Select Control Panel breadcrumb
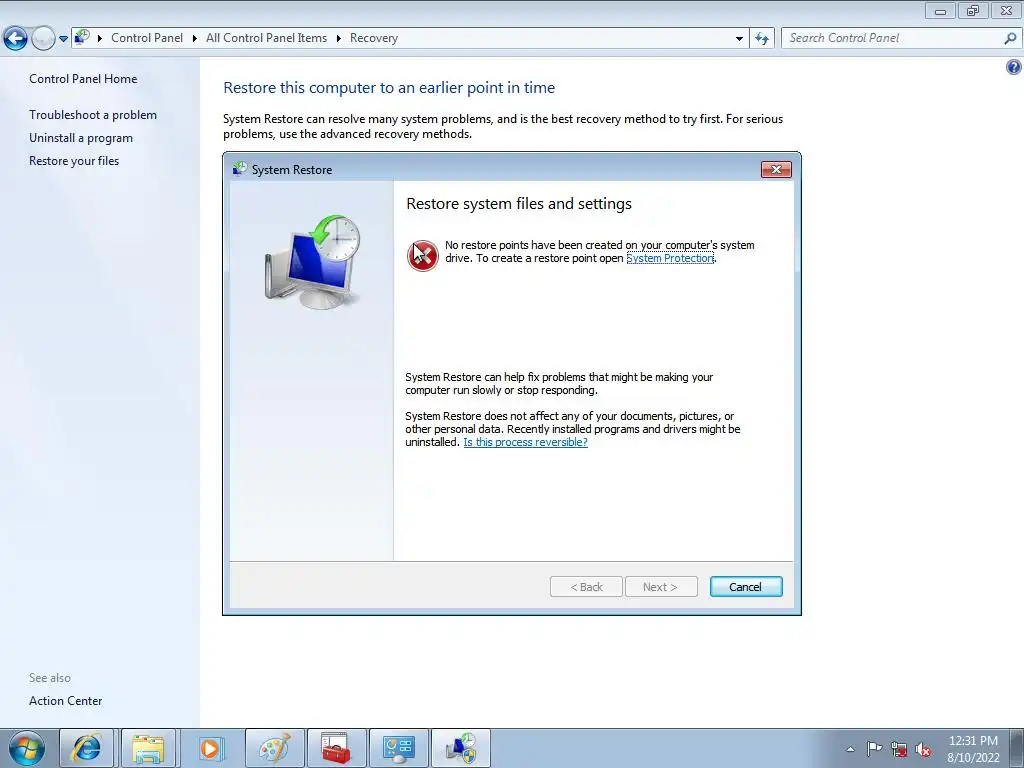The height and width of the screenshot is (768, 1024). tap(147, 38)
